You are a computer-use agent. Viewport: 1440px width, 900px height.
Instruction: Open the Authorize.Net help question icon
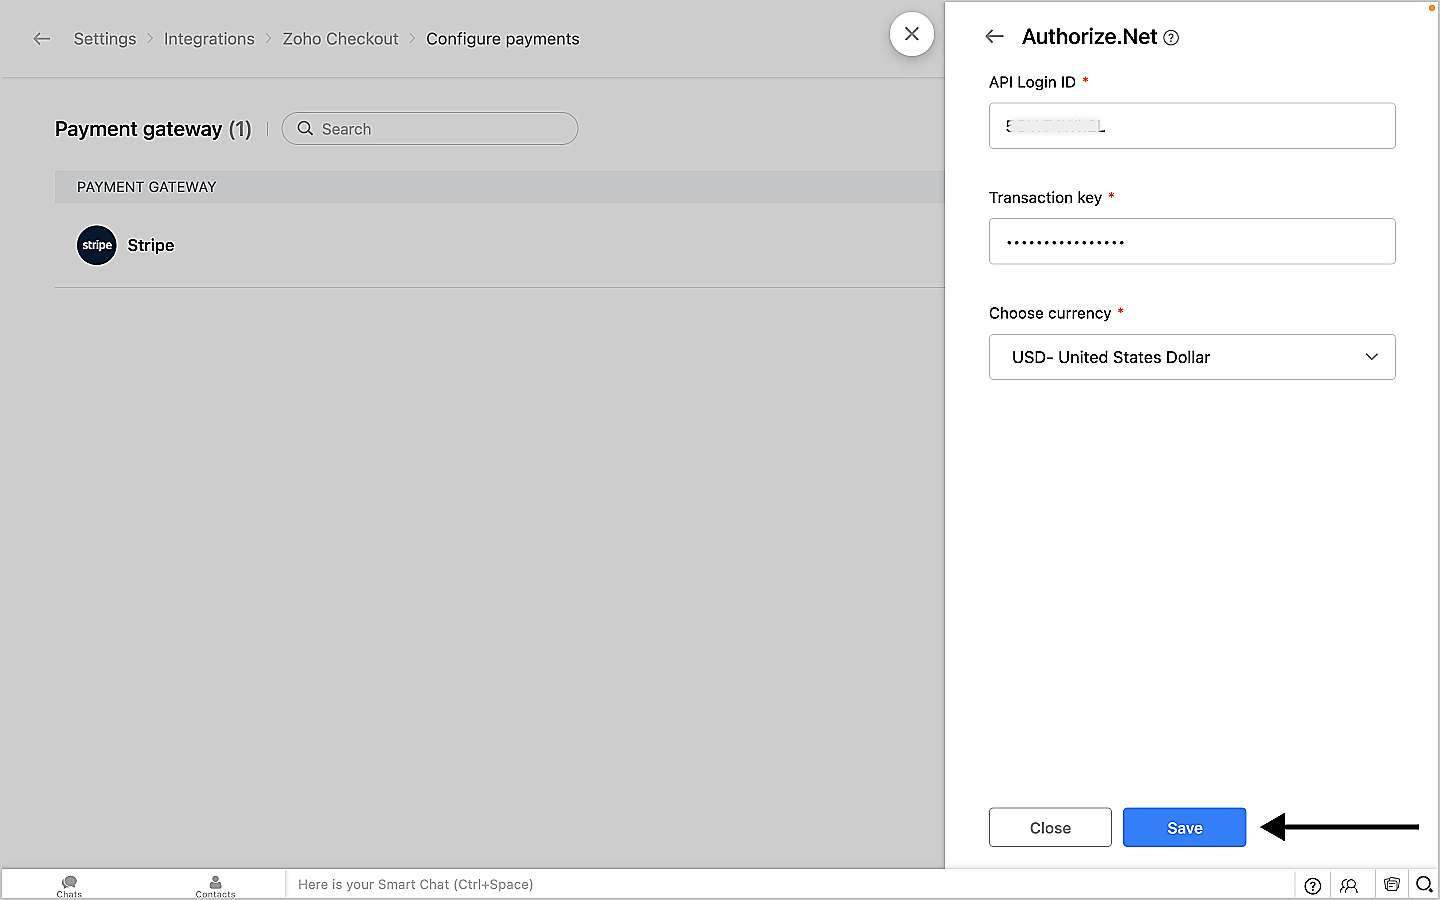[1171, 38]
